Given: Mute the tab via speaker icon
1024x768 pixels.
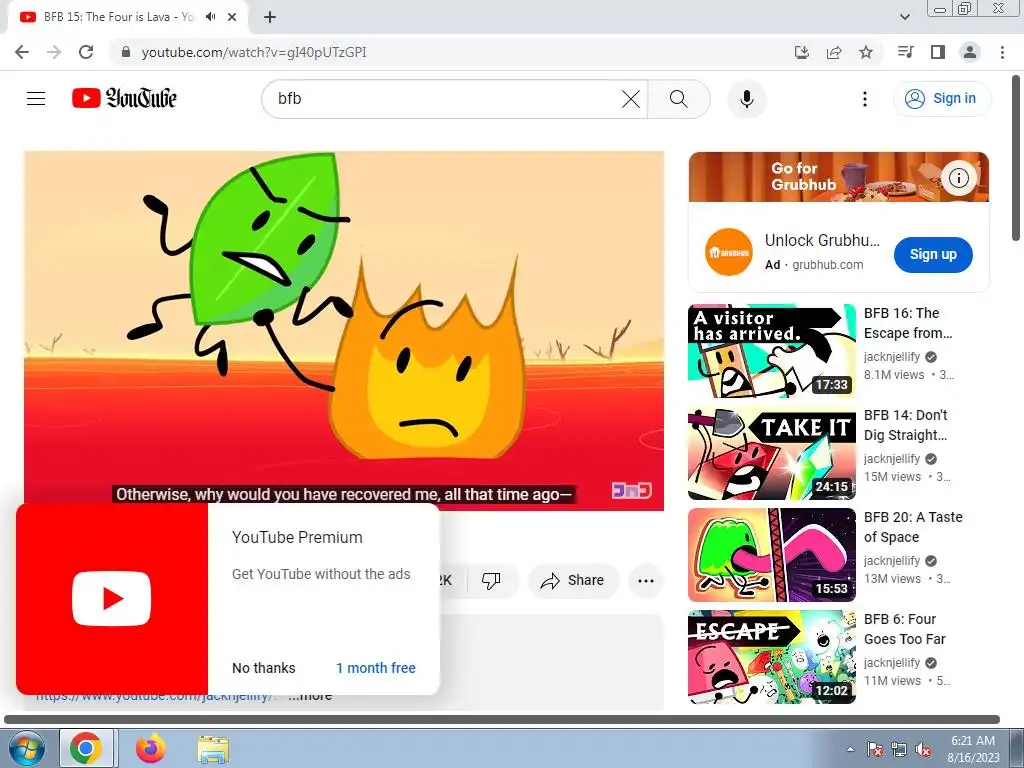Looking at the screenshot, I should pos(210,17).
